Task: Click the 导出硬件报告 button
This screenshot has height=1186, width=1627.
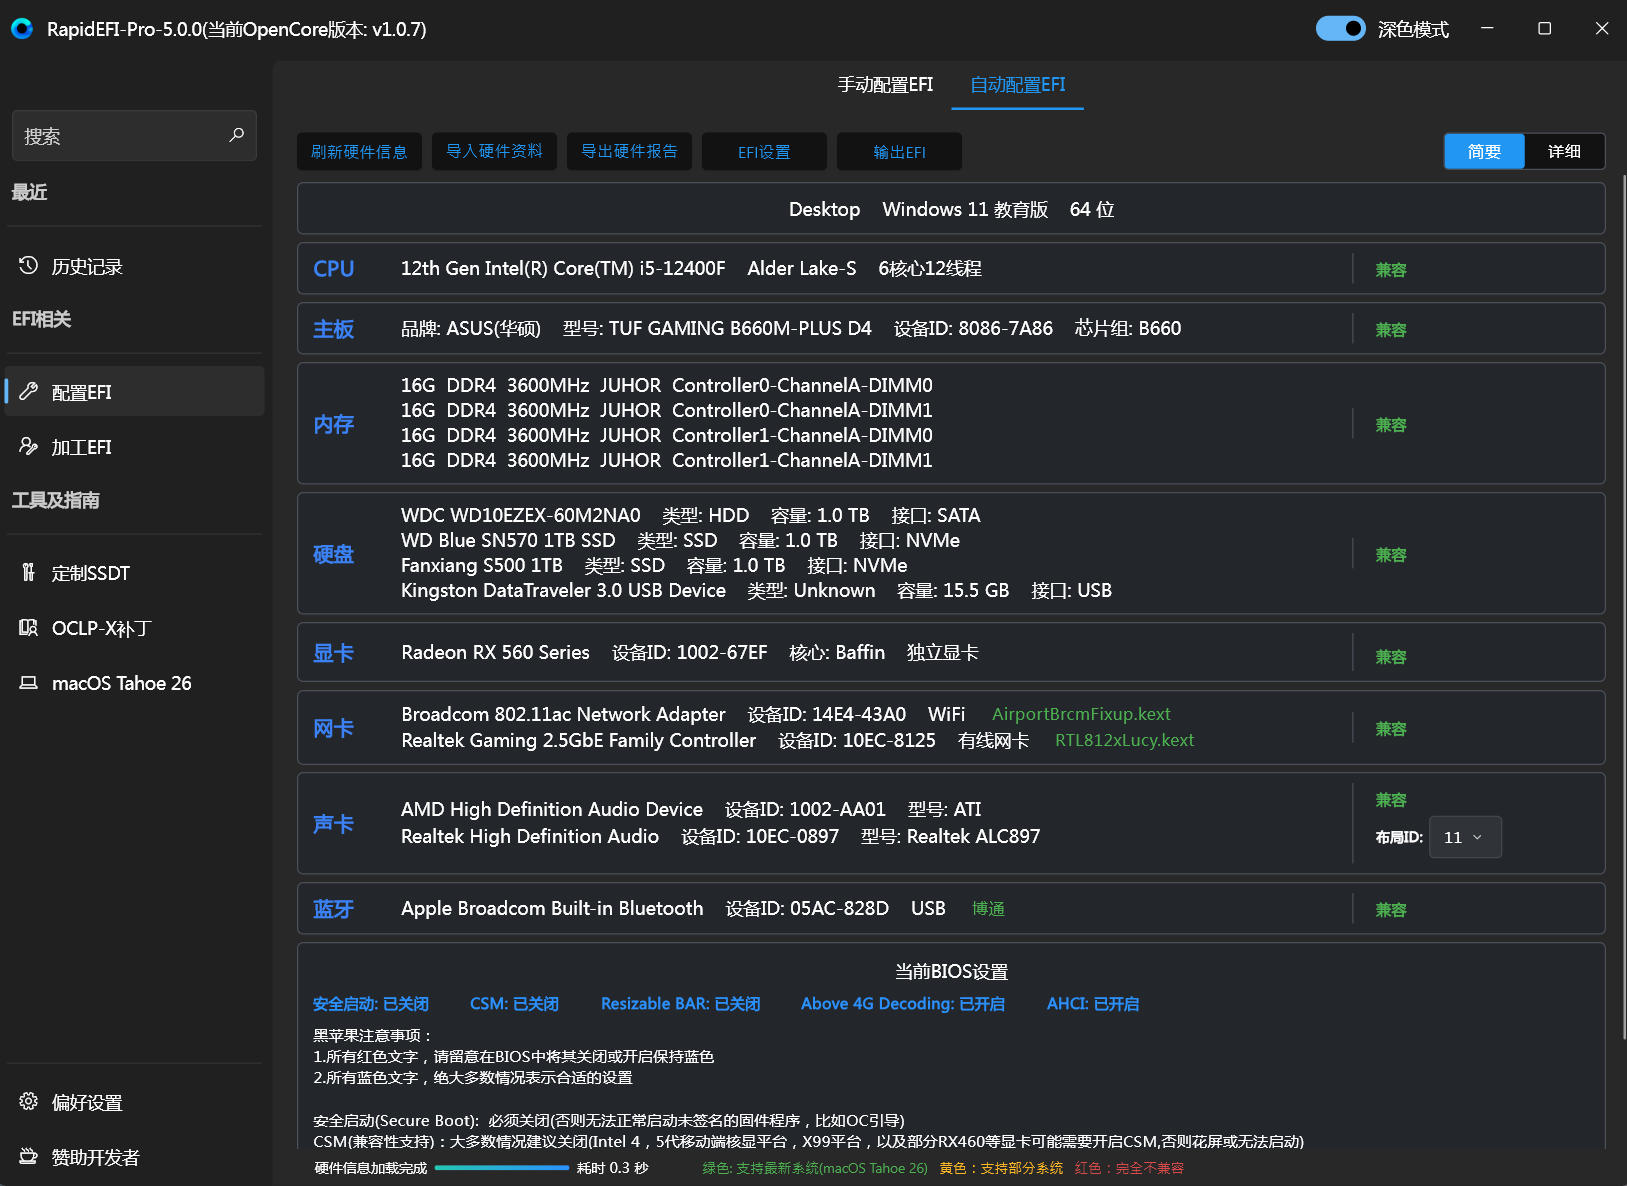Action: (629, 151)
